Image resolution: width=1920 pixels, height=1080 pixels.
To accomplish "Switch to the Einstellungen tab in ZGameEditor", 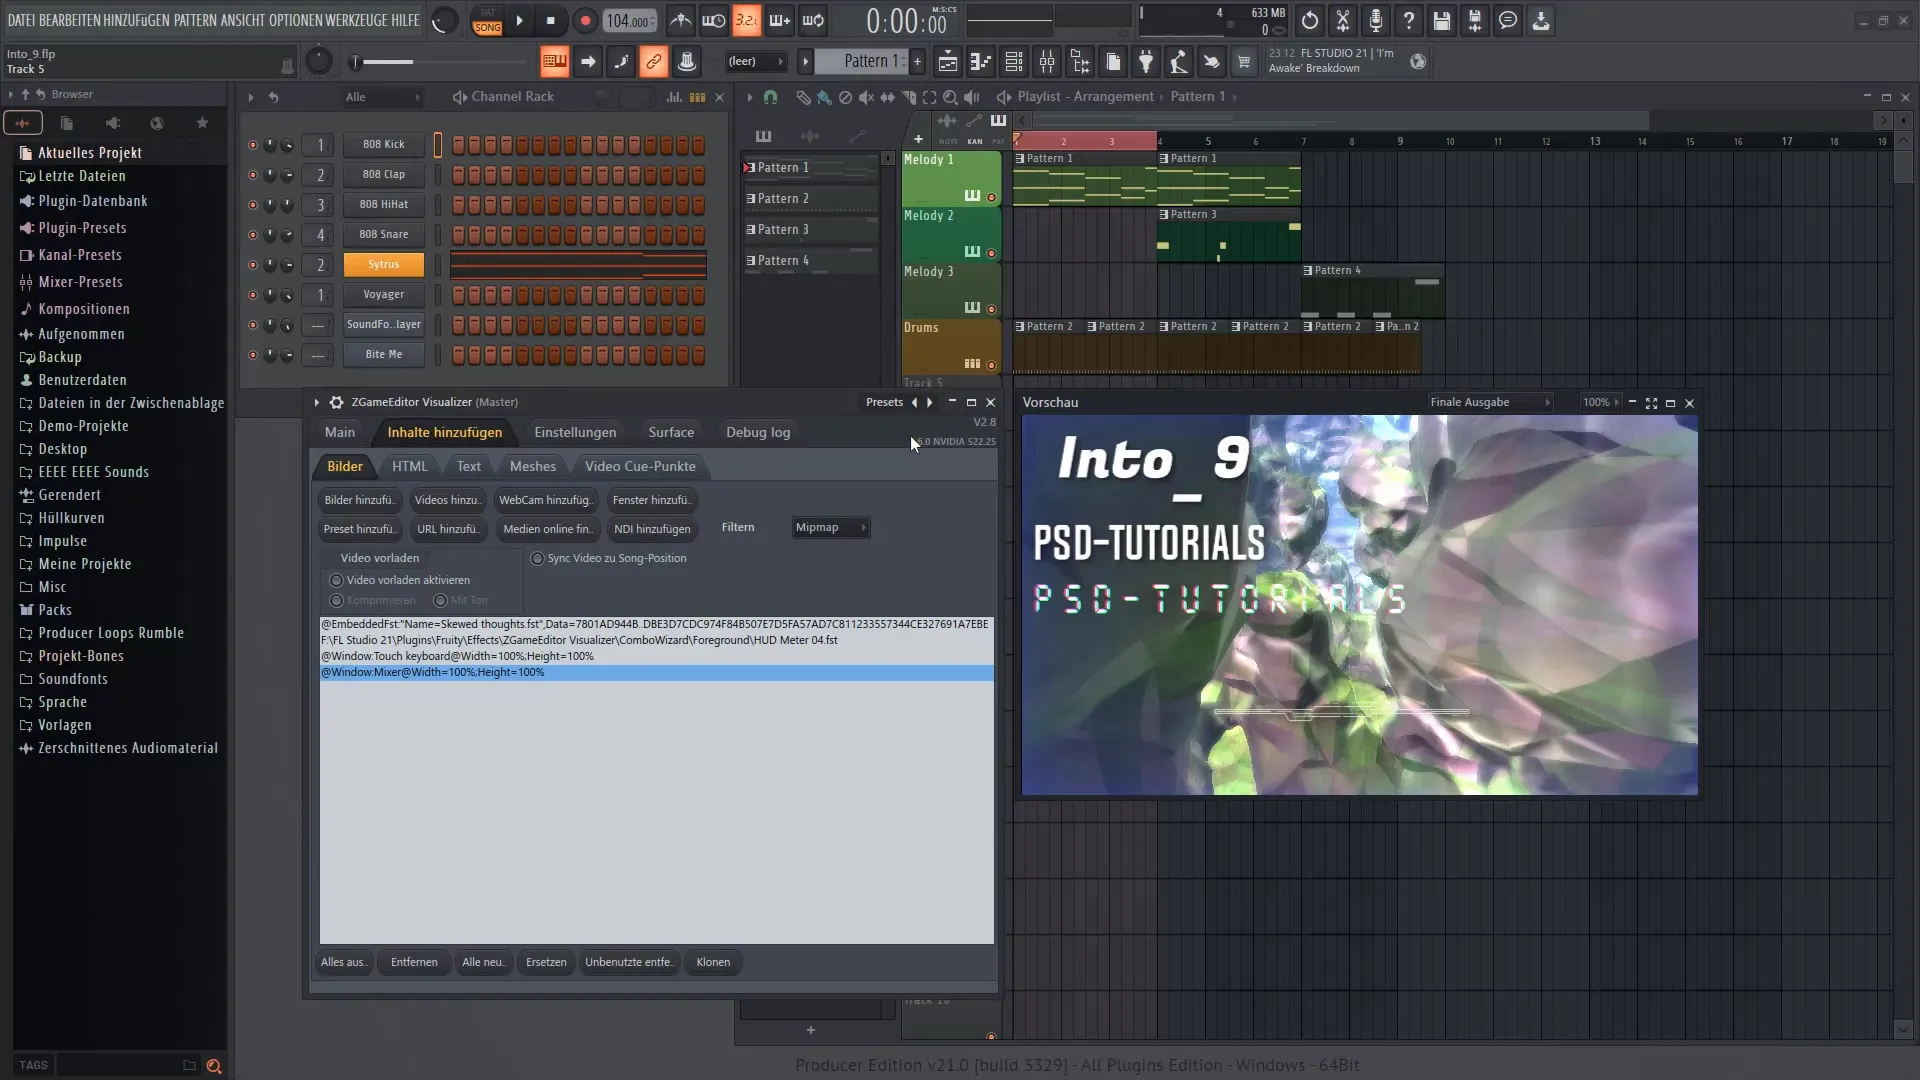I will click(575, 431).
